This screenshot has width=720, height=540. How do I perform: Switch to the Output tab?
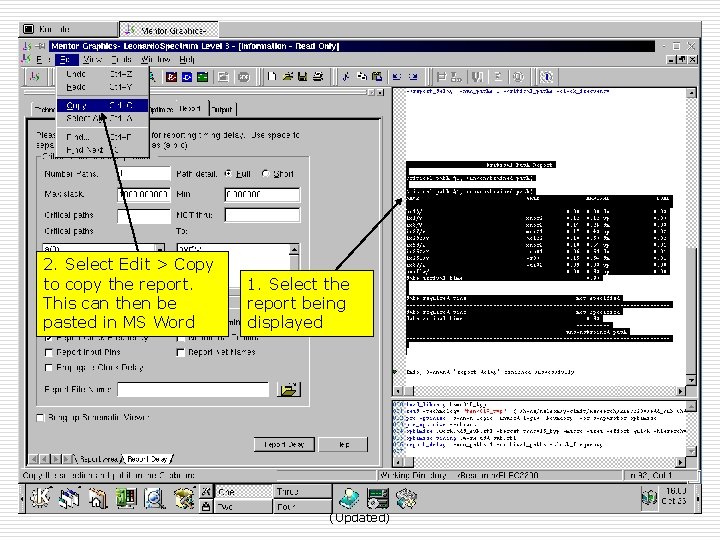[222, 109]
